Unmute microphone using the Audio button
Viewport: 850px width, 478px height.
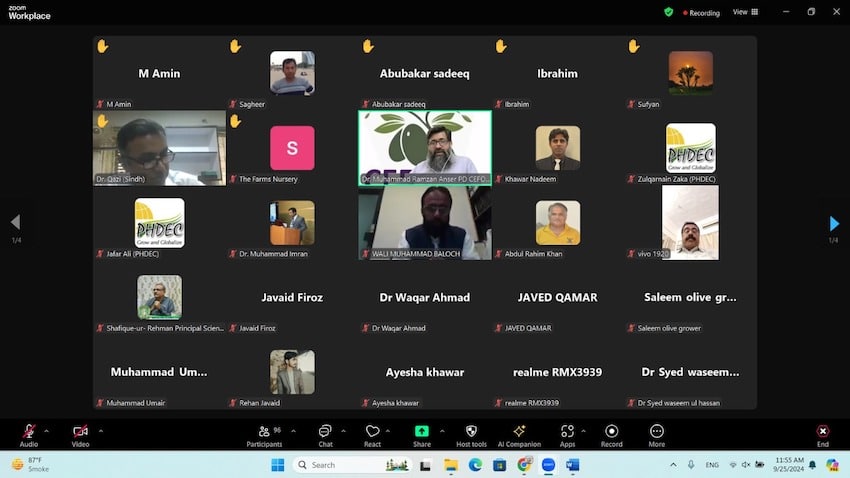(x=29, y=431)
